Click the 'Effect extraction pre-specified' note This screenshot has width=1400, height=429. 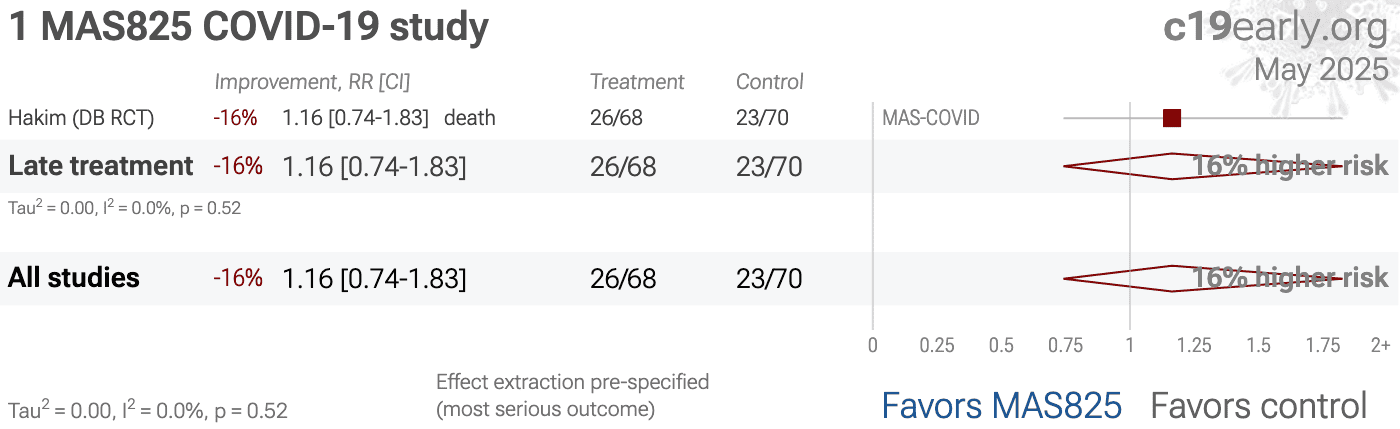coord(573,382)
